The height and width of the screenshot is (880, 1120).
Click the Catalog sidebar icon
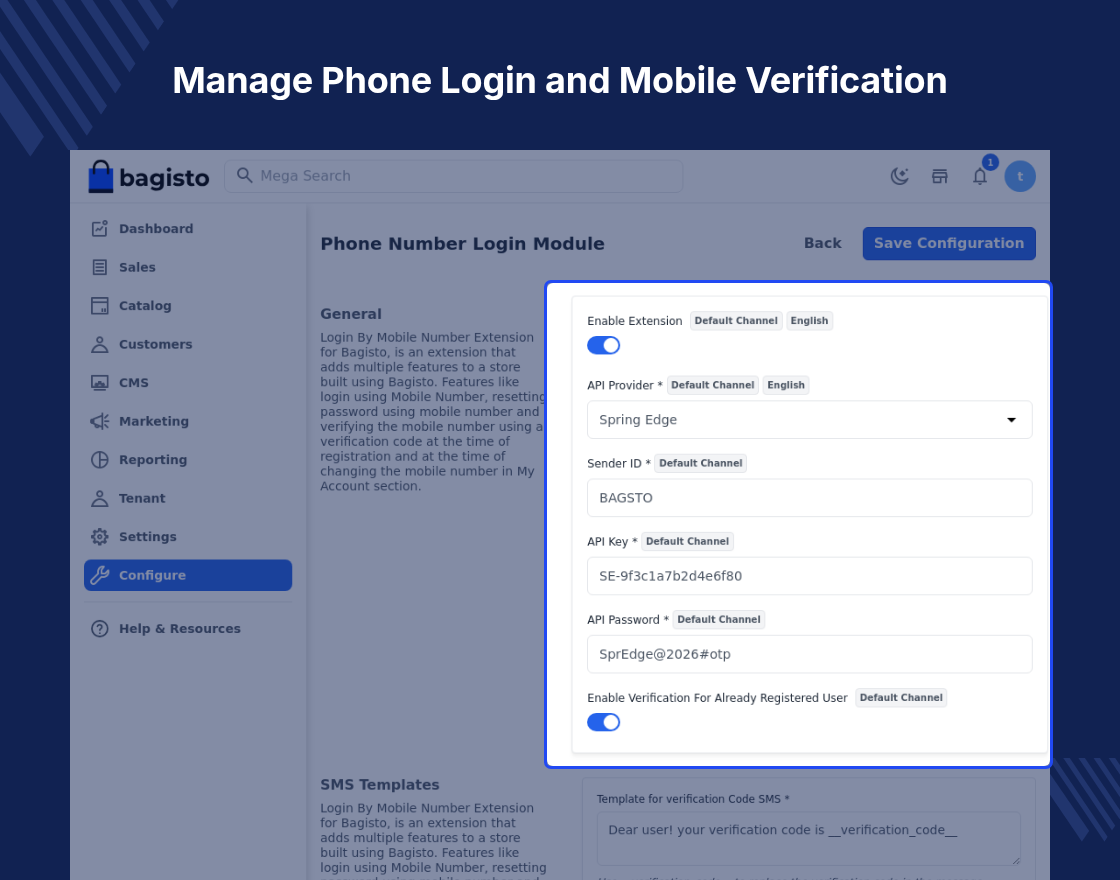(100, 306)
